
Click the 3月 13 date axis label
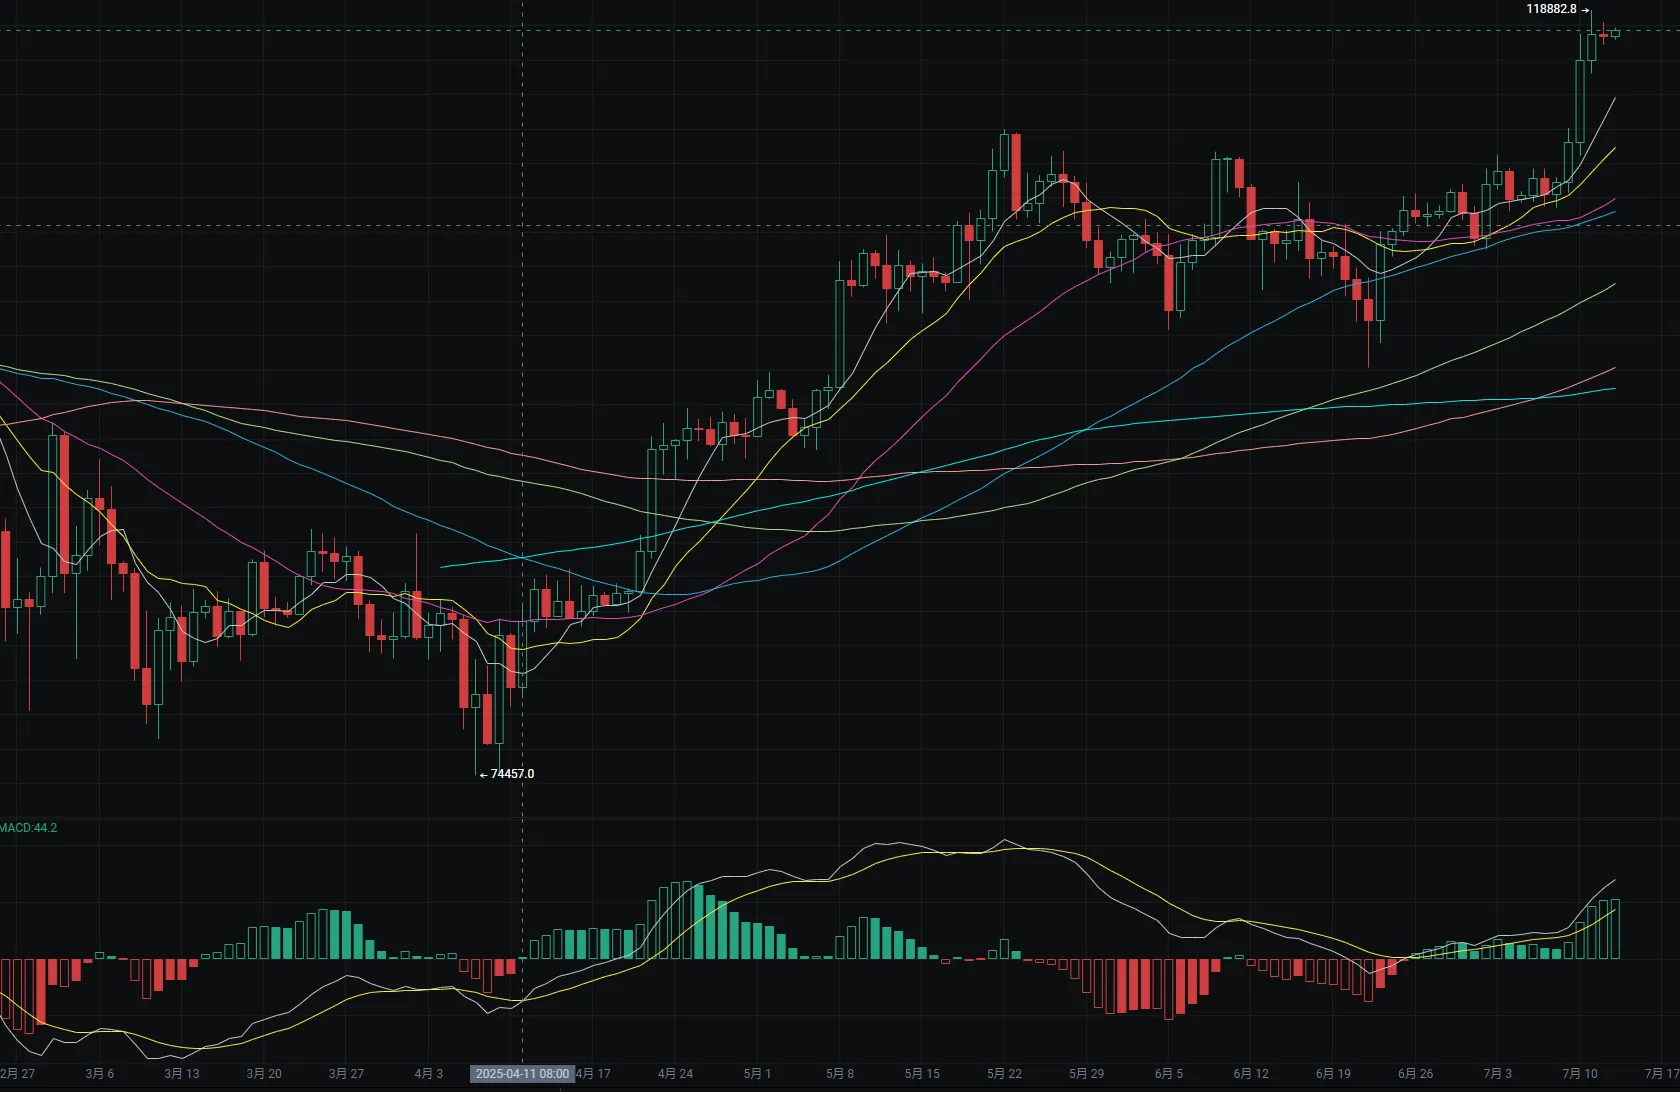point(182,1074)
